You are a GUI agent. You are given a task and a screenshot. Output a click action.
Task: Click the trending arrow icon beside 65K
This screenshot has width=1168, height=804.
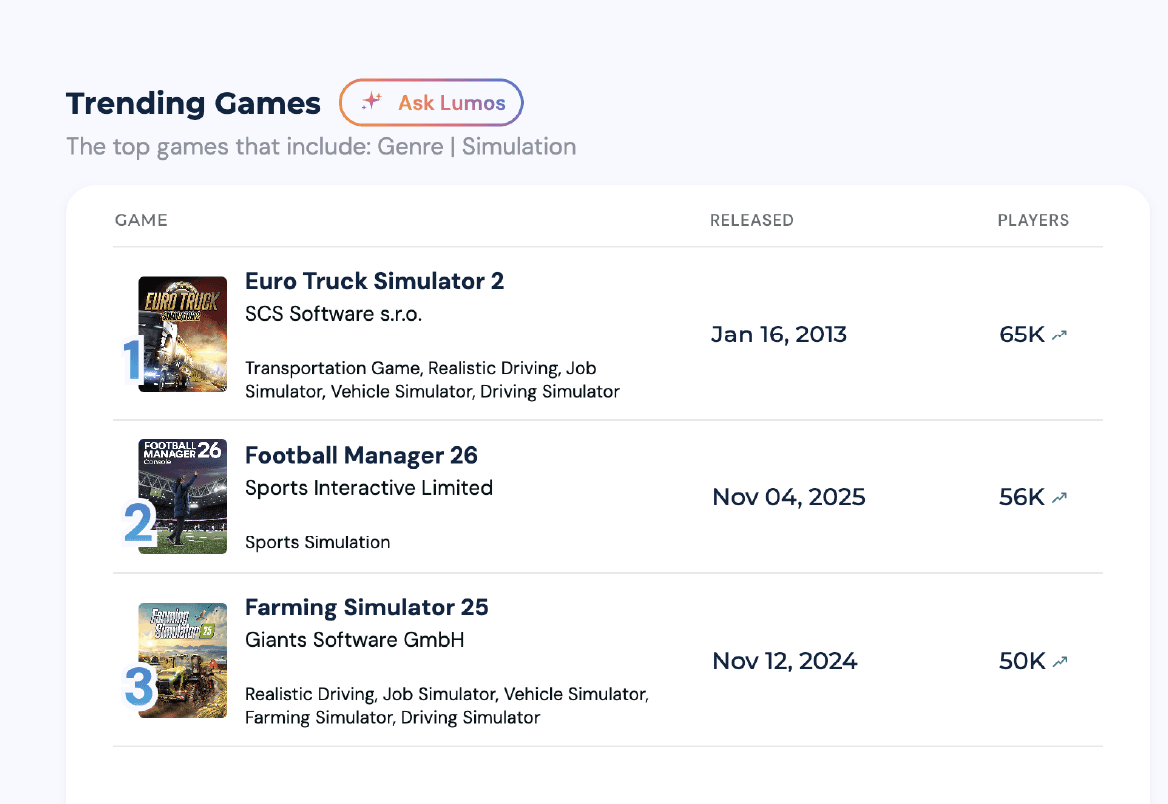(x=1059, y=335)
